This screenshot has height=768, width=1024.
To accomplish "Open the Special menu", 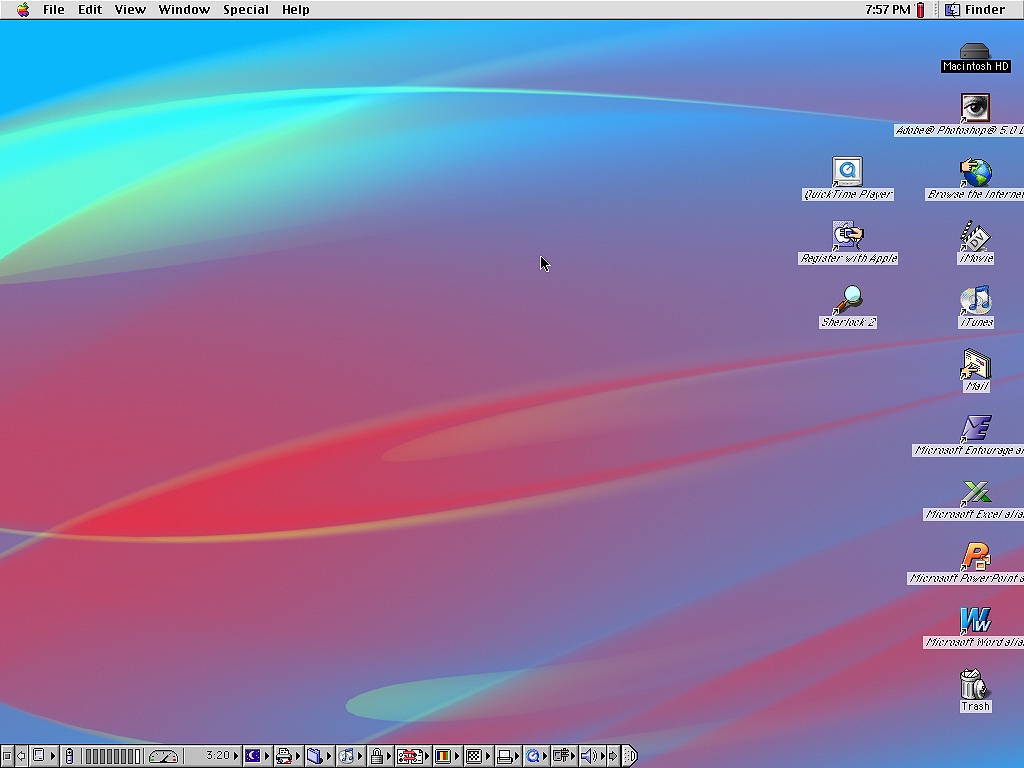I will 246,10.
